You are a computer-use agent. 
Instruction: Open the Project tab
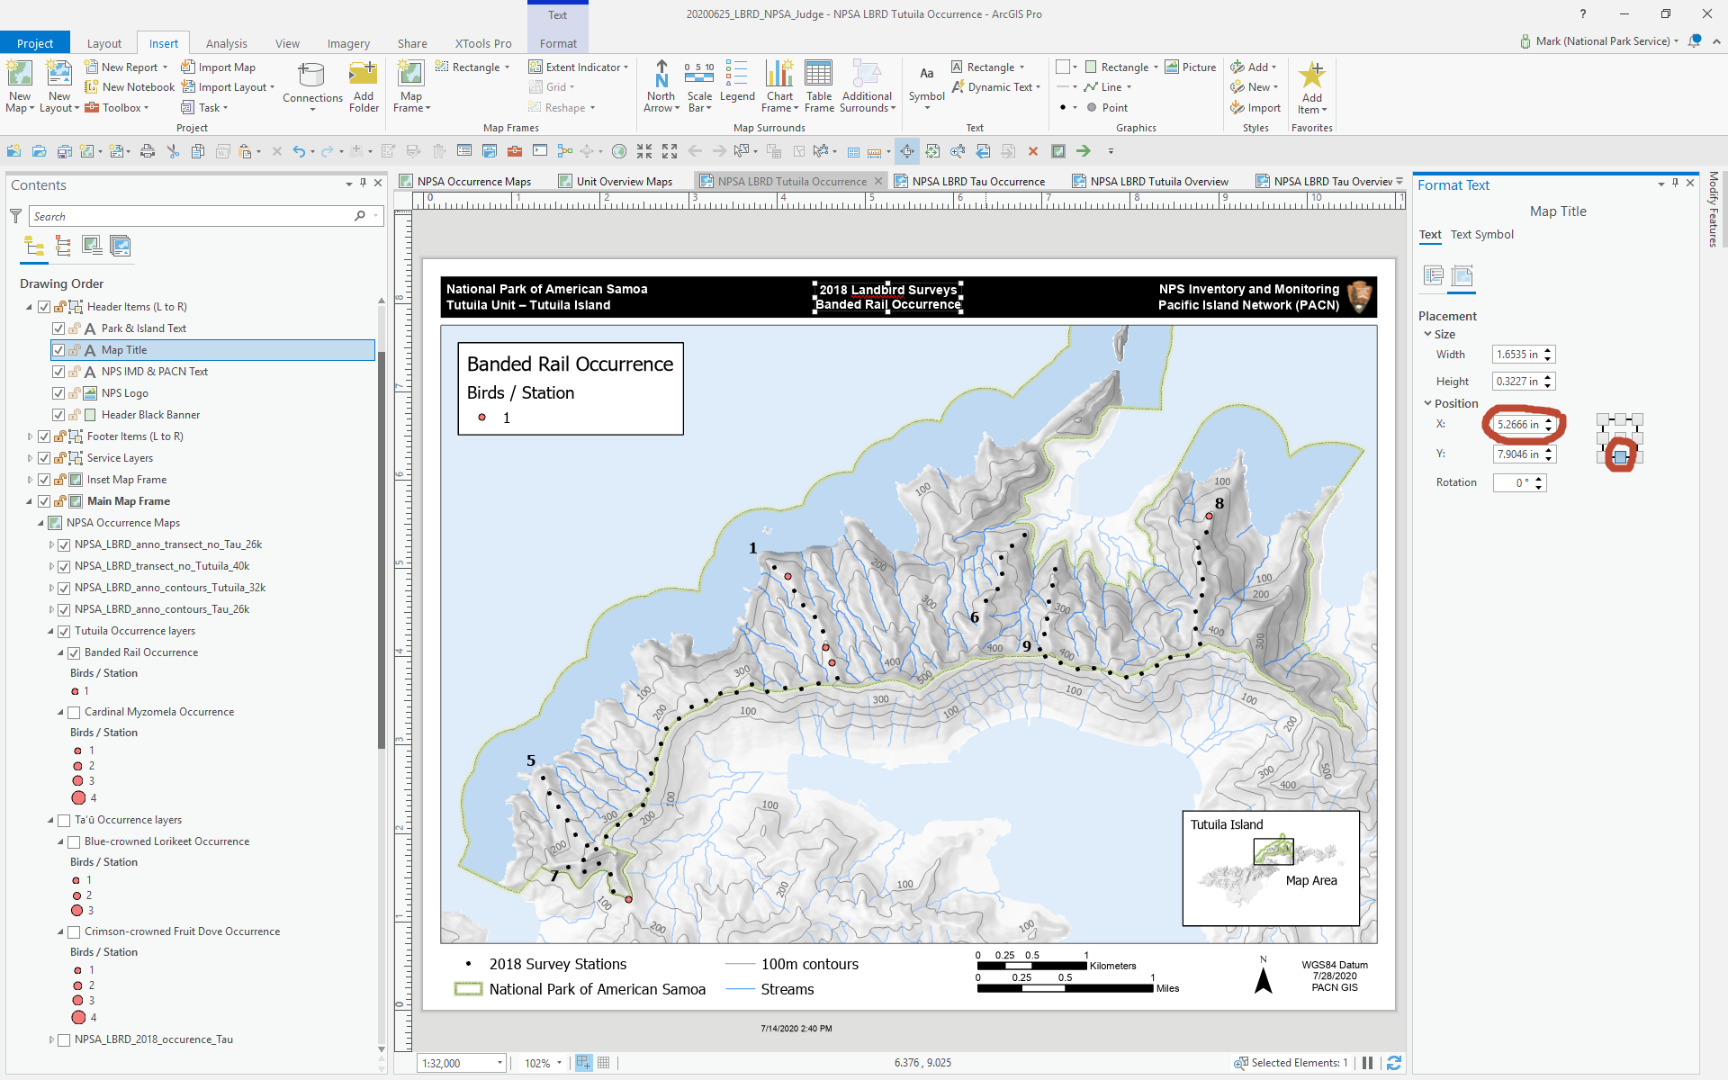pyautogui.click(x=35, y=43)
